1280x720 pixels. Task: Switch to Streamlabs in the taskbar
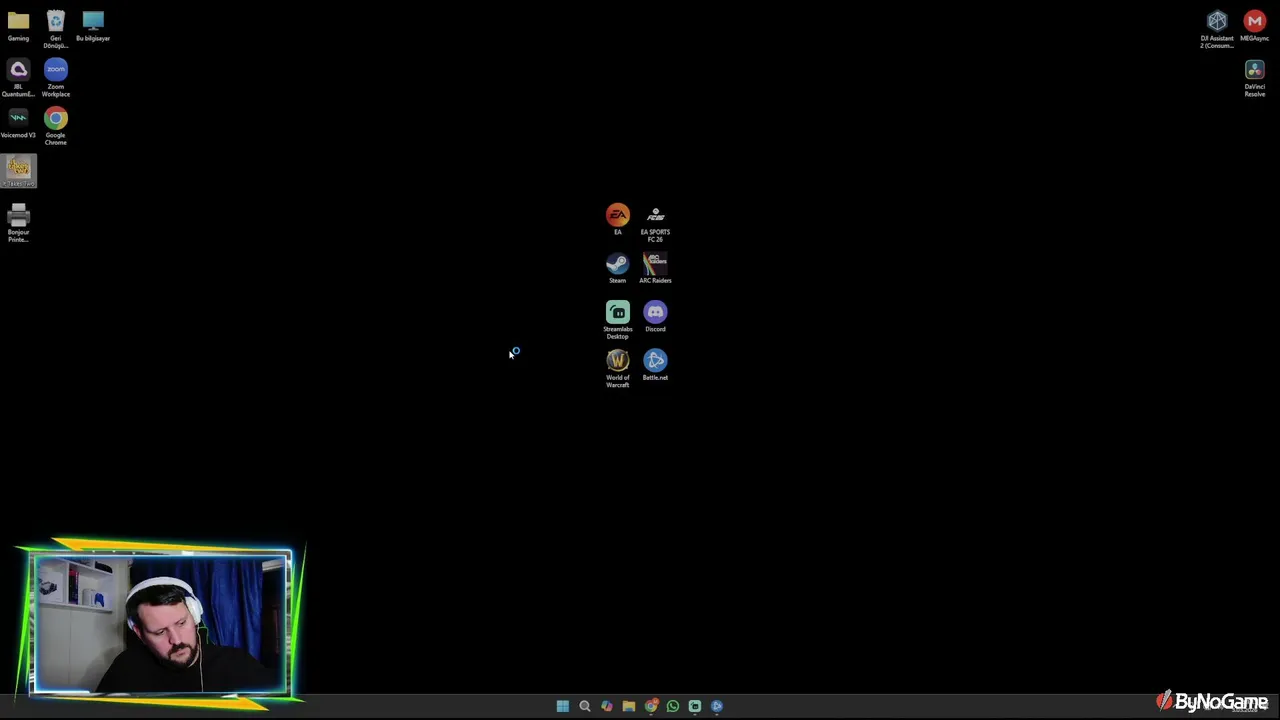click(695, 706)
